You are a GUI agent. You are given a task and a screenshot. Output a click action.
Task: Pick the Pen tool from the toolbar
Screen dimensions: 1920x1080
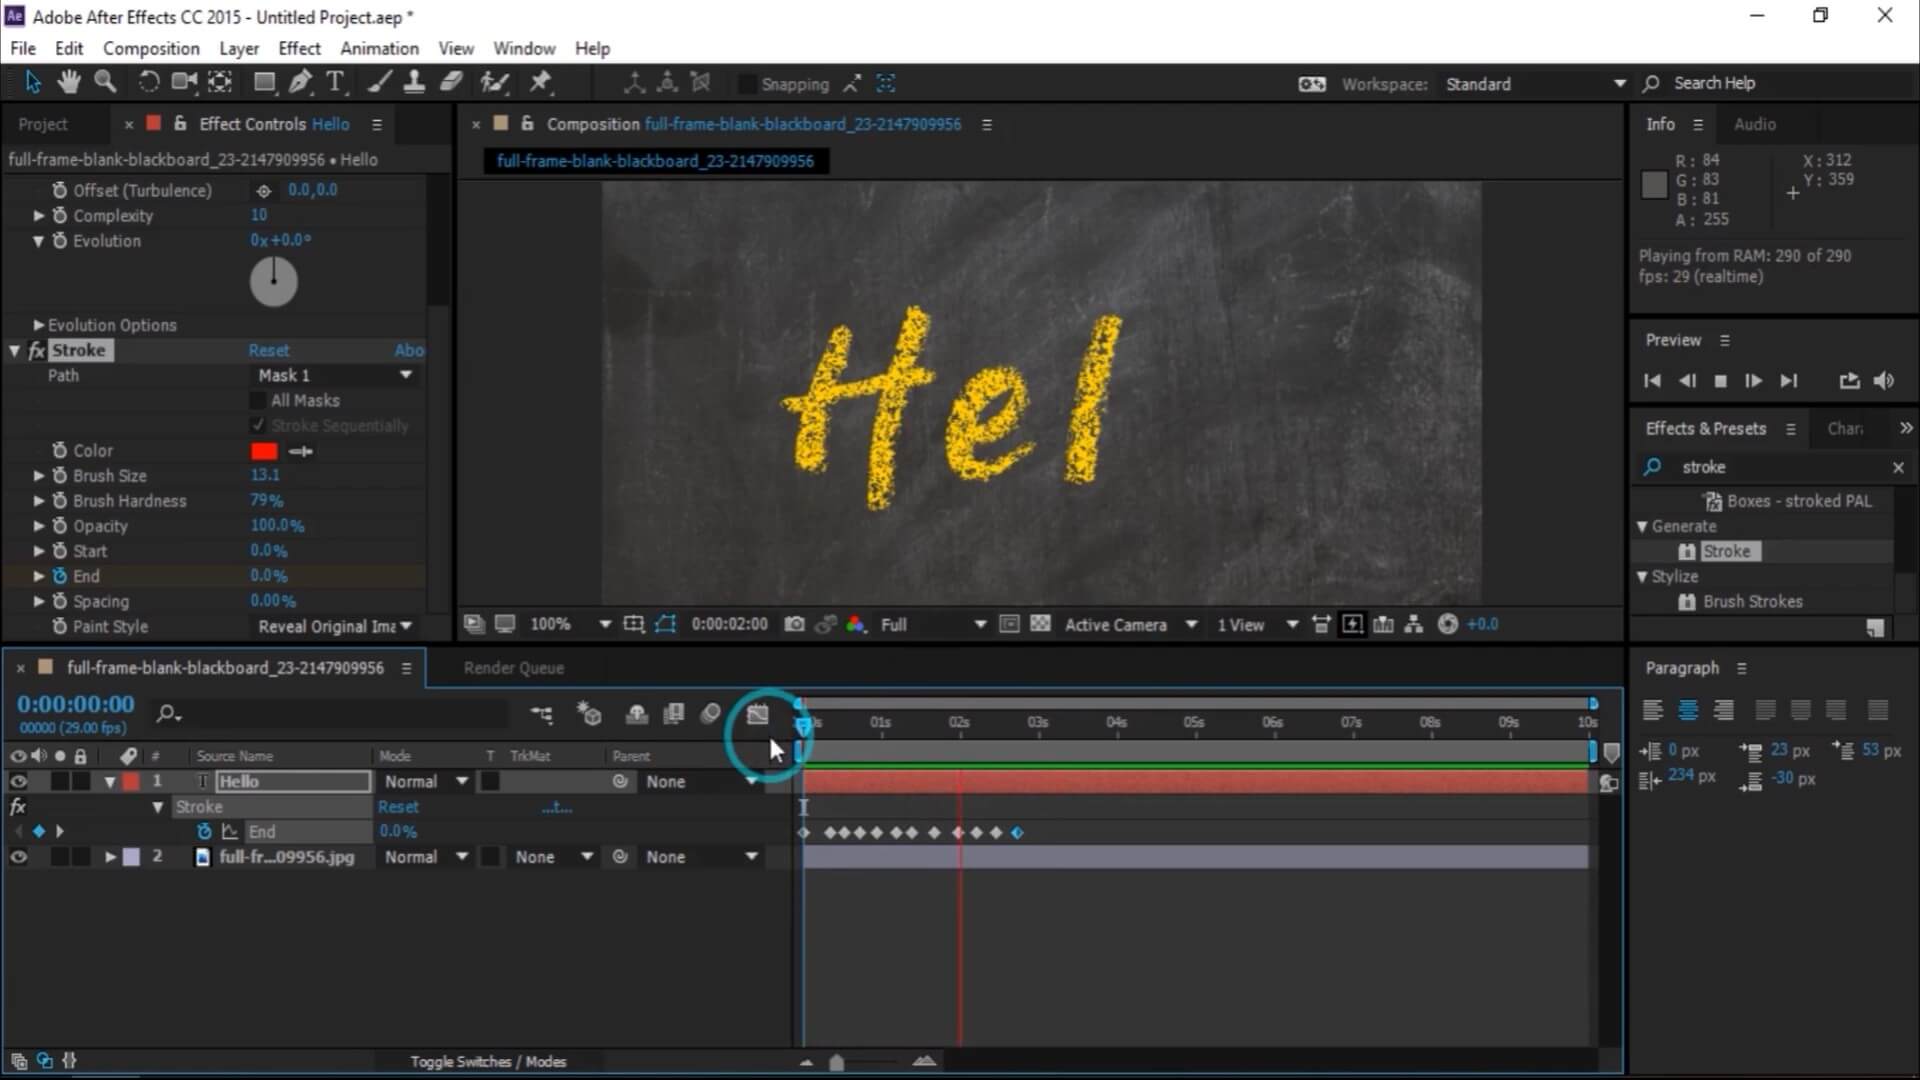[x=300, y=82]
